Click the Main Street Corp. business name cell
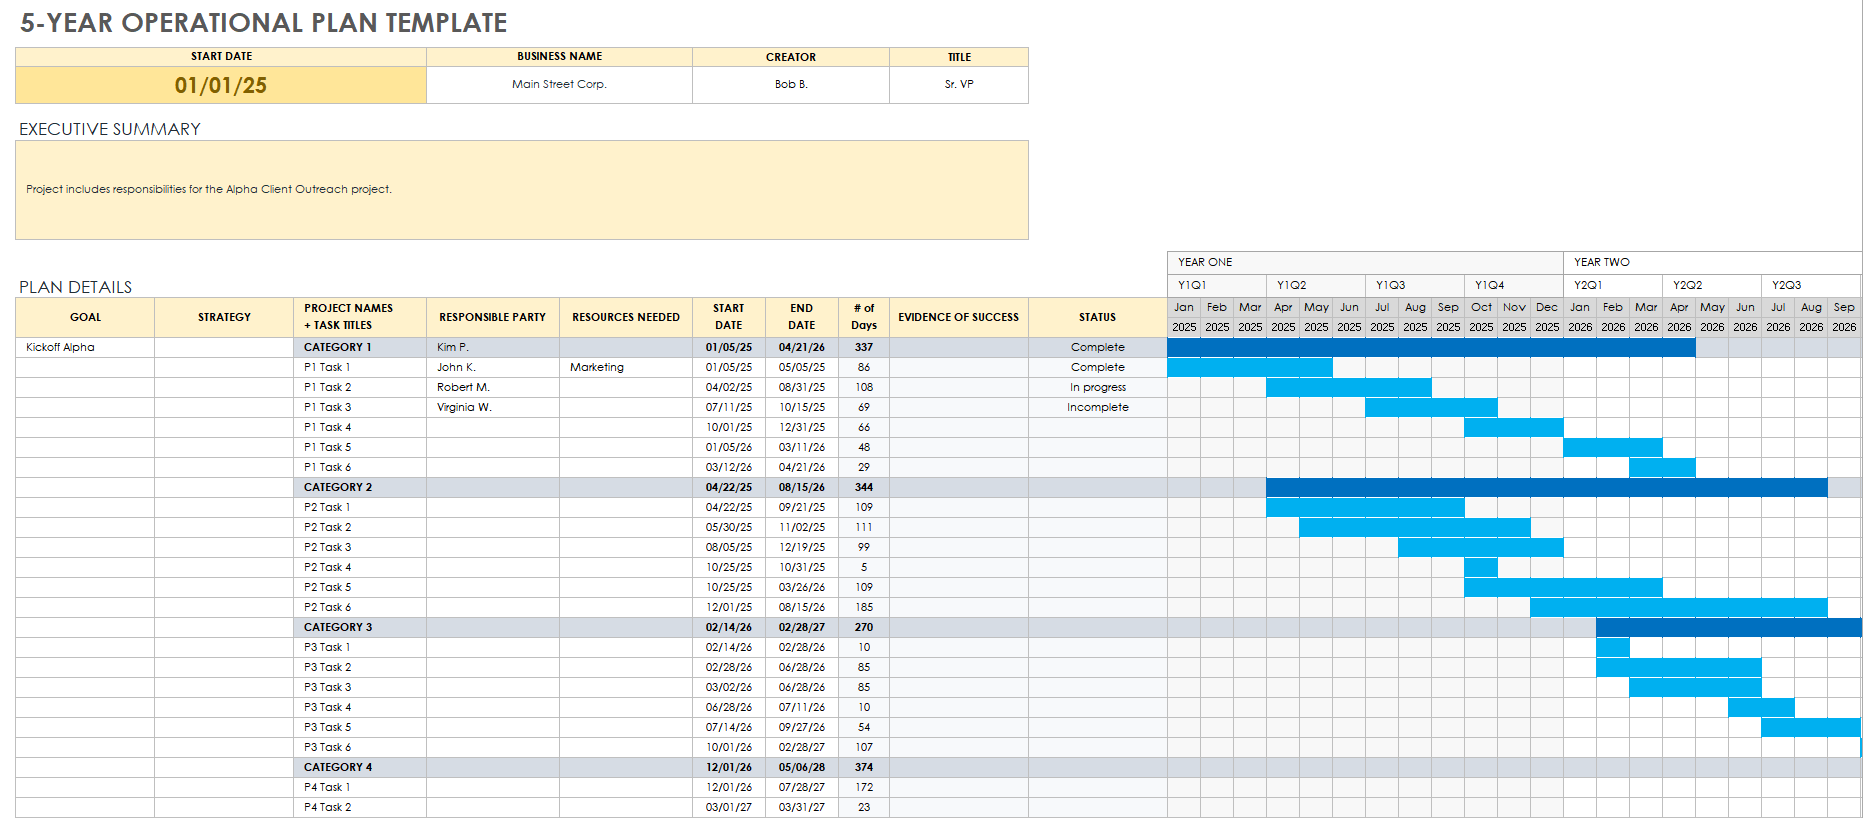The height and width of the screenshot is (818, 1863). coord(559,85)
